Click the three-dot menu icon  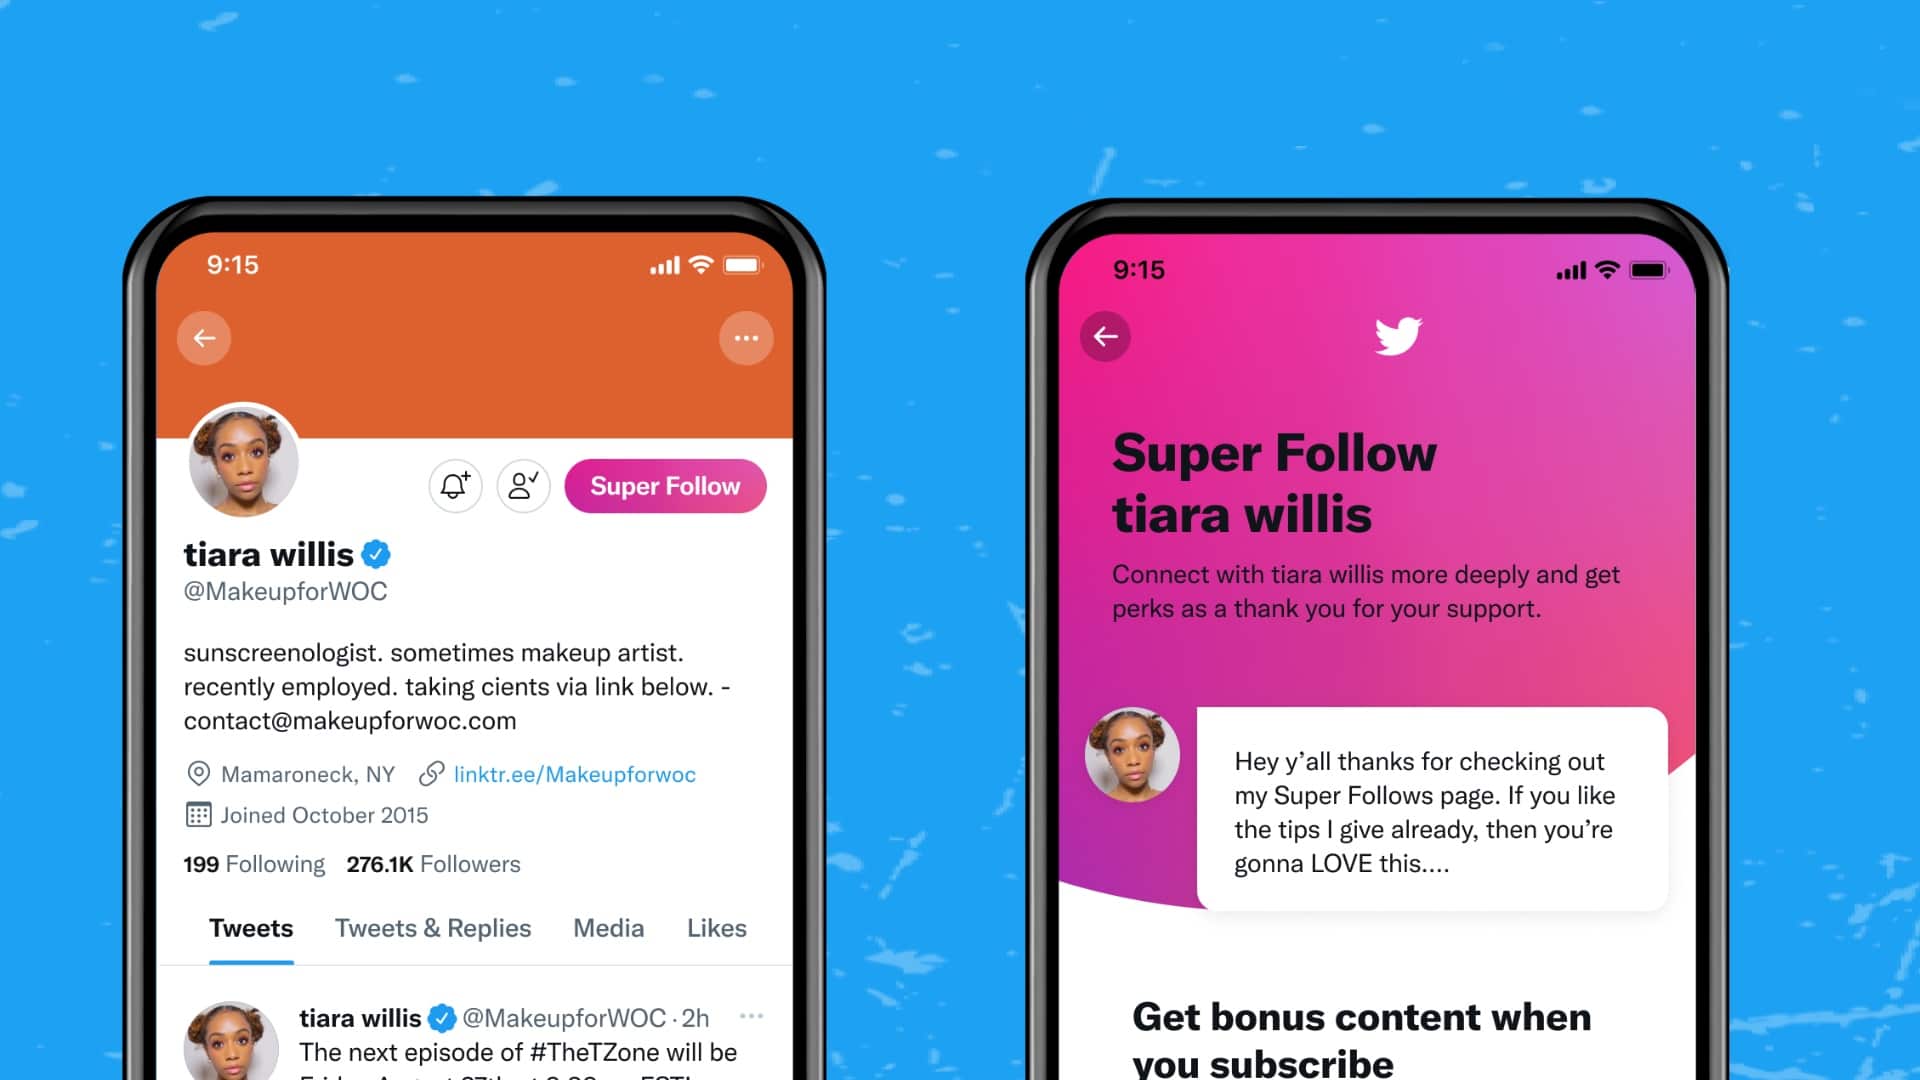coord(745,338)
